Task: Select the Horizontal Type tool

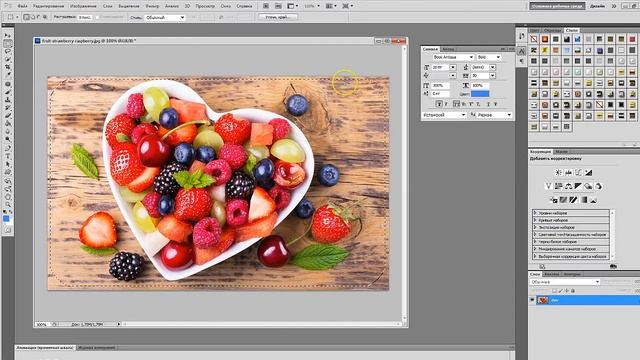Action: 8,156
